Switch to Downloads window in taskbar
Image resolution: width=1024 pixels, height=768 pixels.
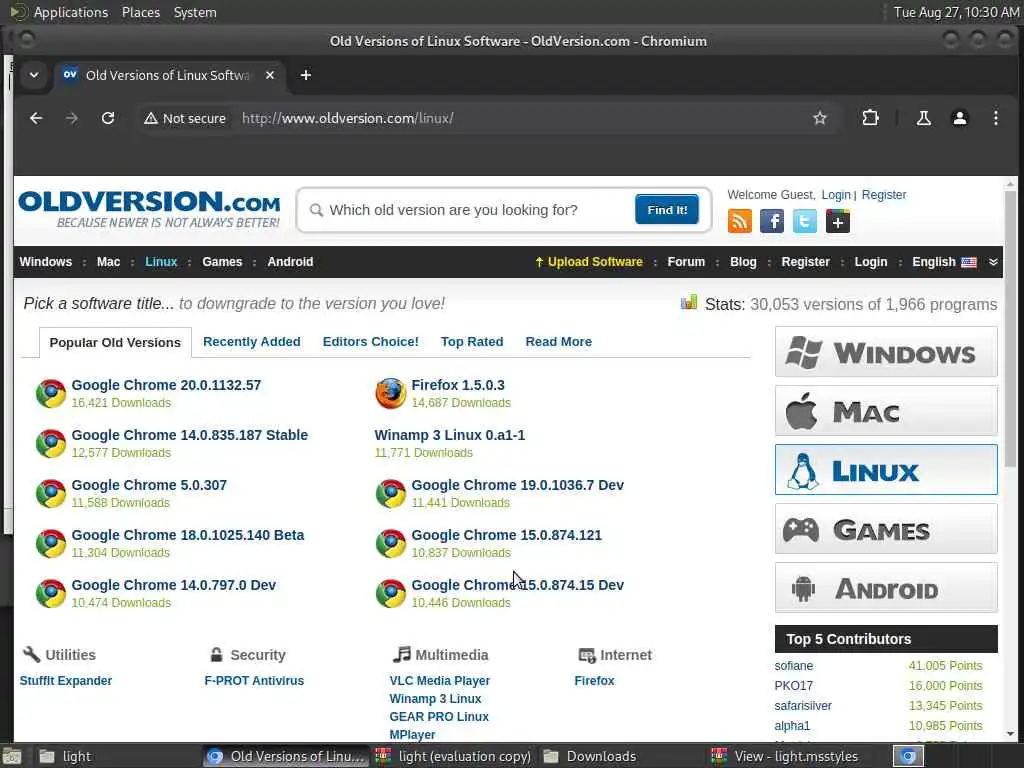[588, 756]
